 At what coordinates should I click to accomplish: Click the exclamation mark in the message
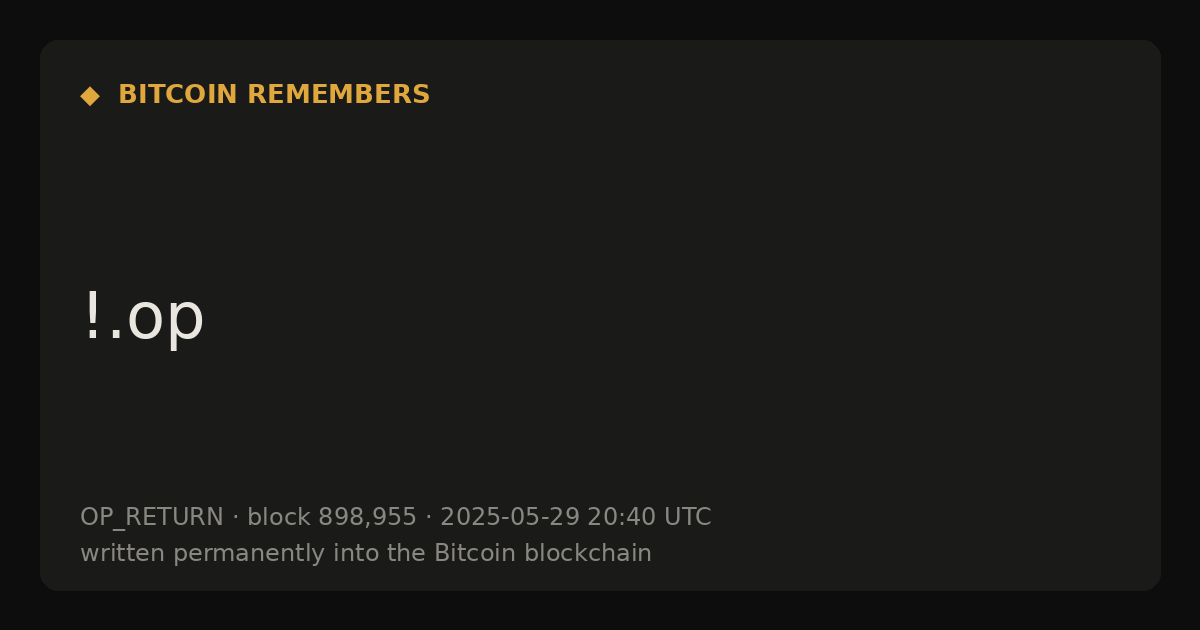tap(92, 316)
